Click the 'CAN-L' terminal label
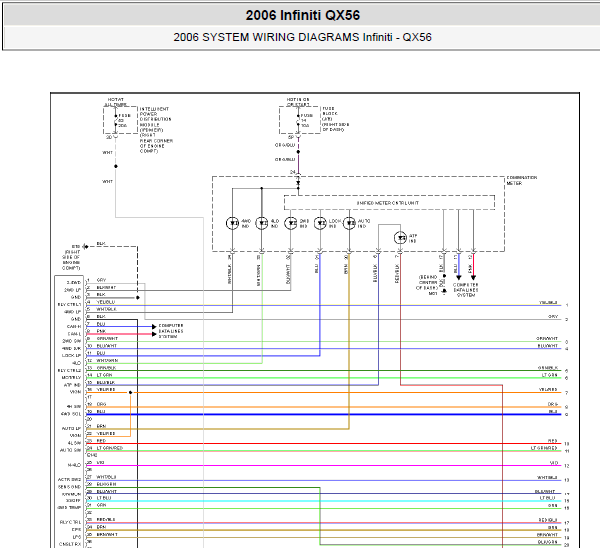The width and height of the screenshot is (600, 548). click(74, 334)
